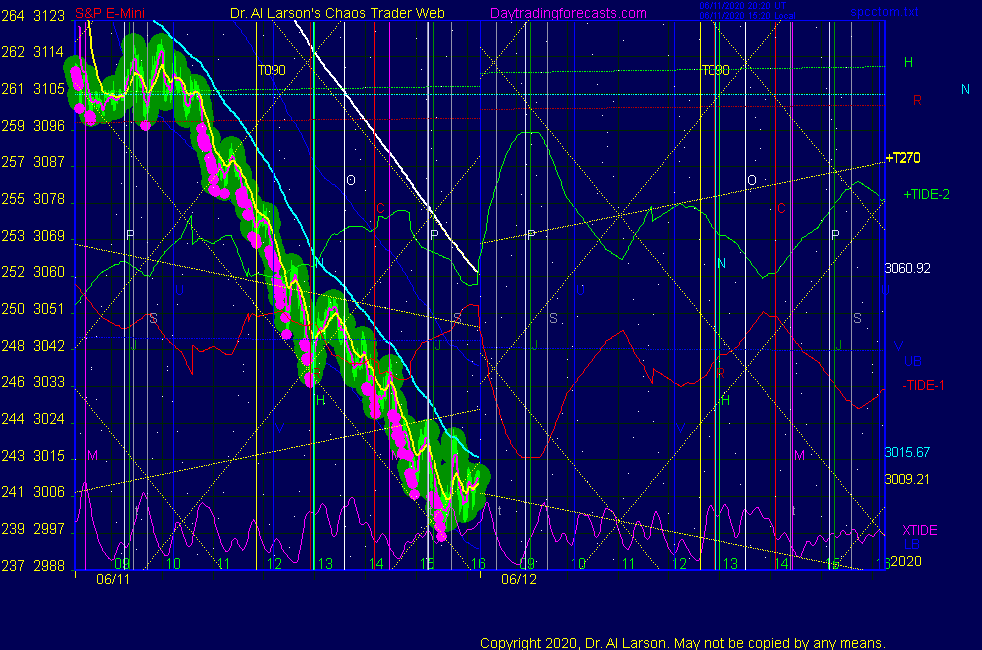
Task: Select the 3114 axis price label
Action: tap(49, 52)
